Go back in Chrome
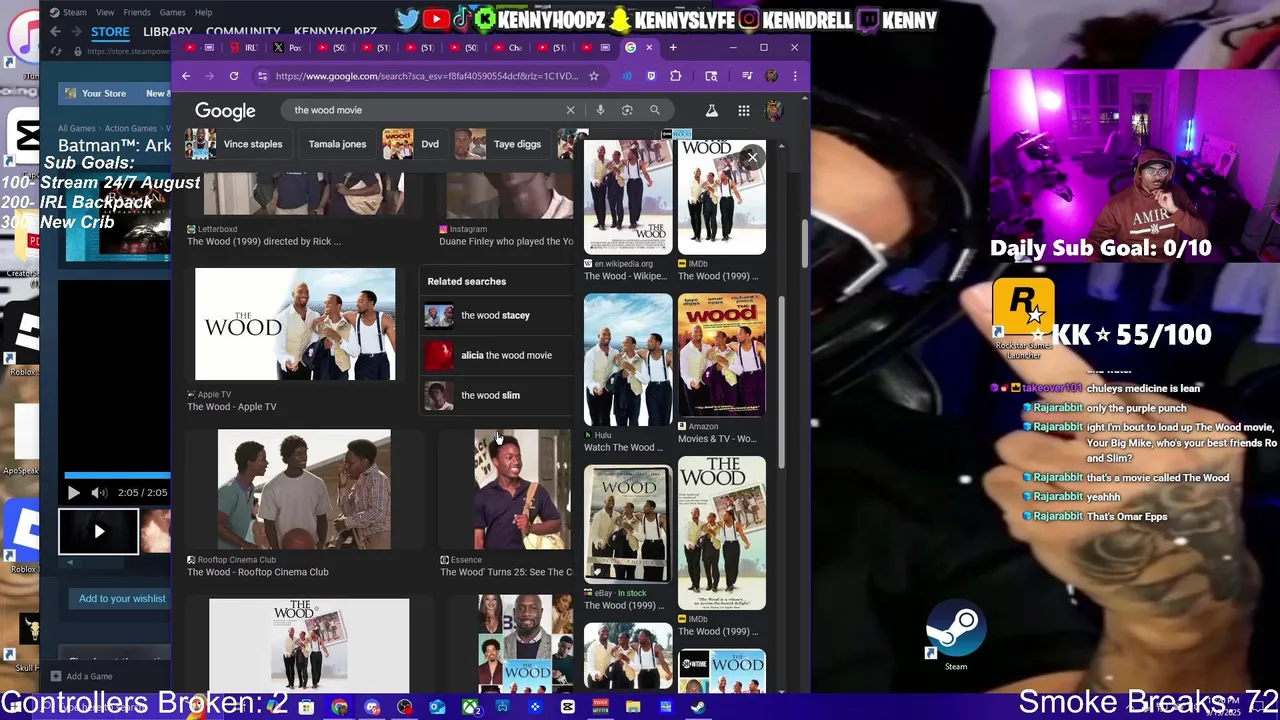 pos(186,76)
